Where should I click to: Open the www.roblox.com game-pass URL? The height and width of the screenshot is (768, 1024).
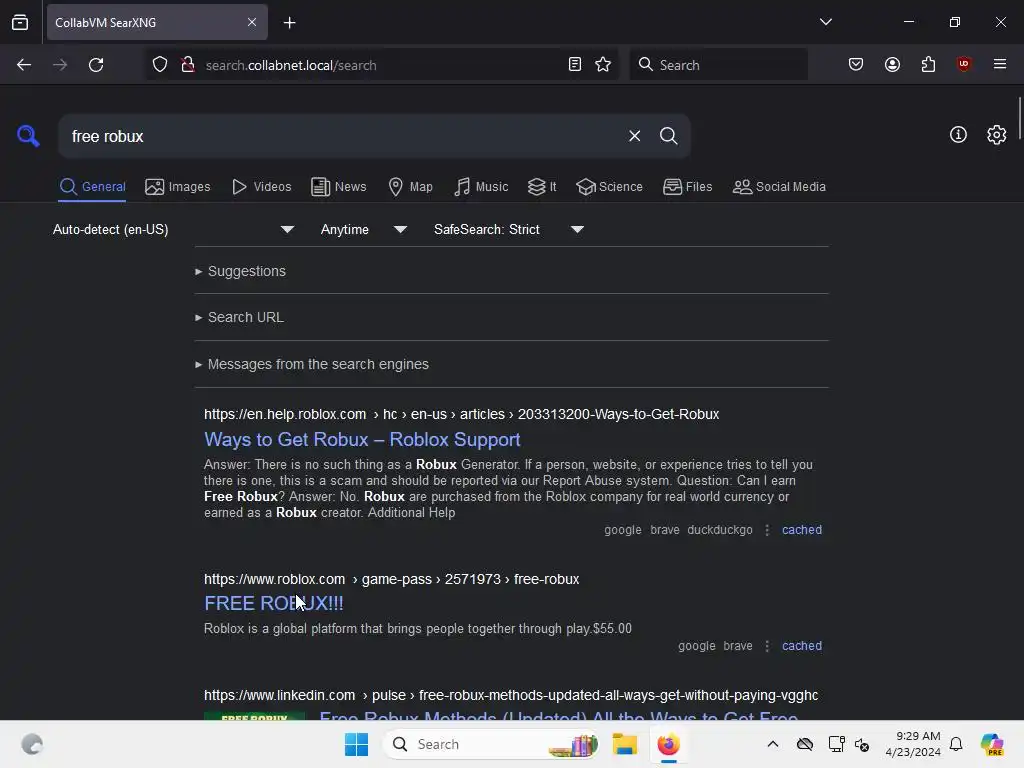(391, 579)
